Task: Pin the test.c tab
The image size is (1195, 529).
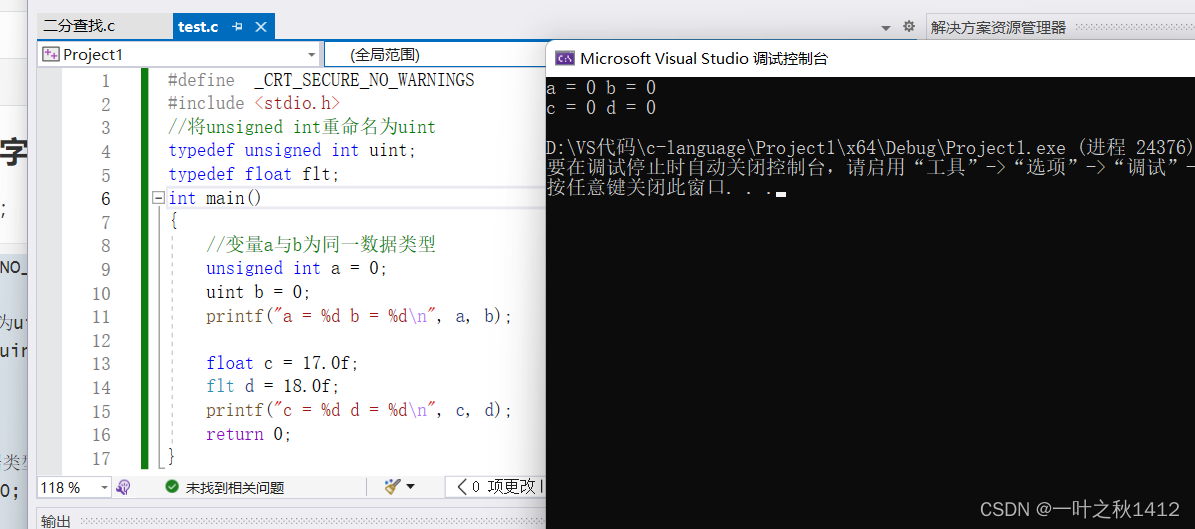Action: click(238, 27)
